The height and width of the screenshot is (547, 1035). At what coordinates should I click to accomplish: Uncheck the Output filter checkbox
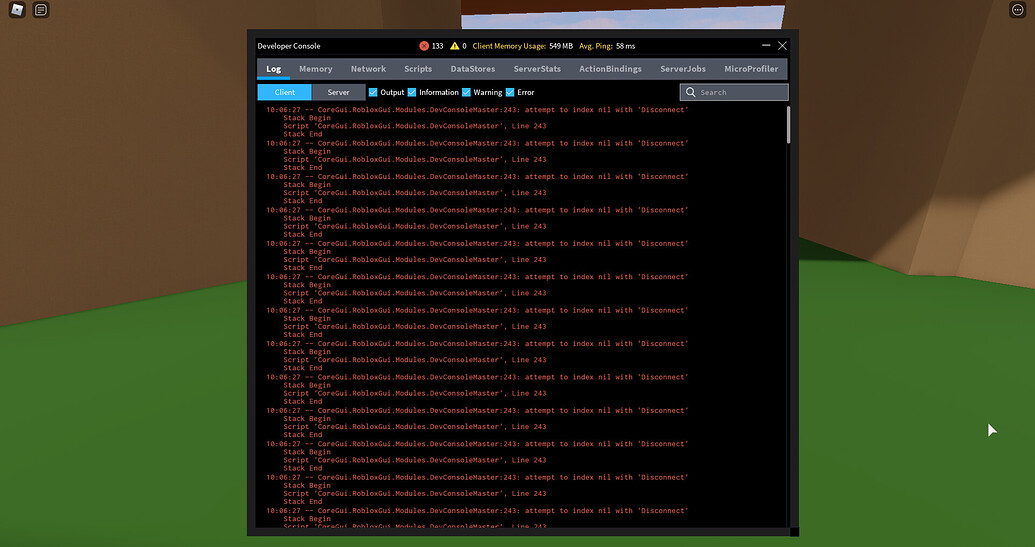point(373,92)
